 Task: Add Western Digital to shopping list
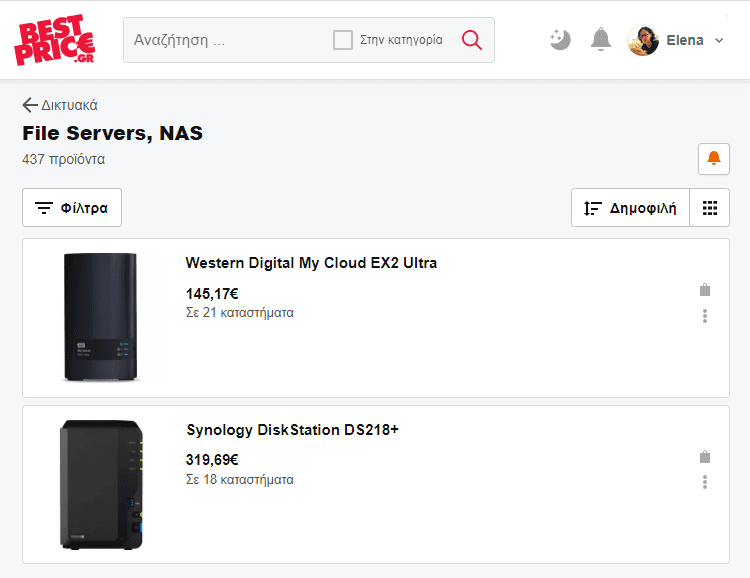tap(705, 289)
